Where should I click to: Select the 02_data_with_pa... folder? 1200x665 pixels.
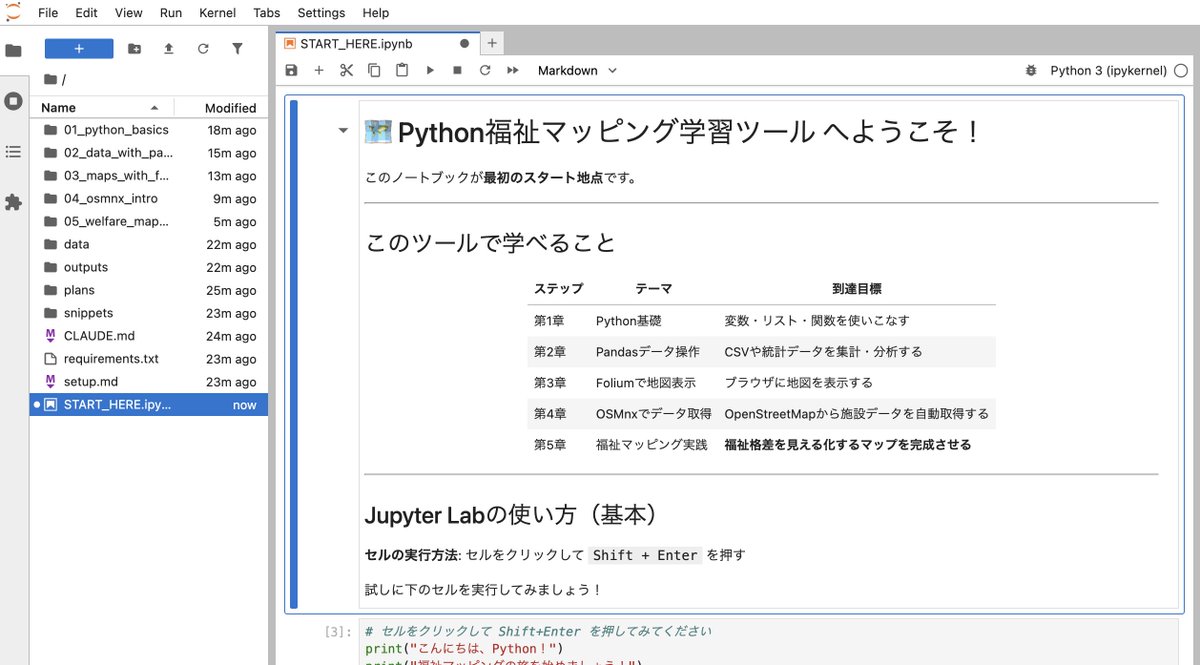point(149,153)
